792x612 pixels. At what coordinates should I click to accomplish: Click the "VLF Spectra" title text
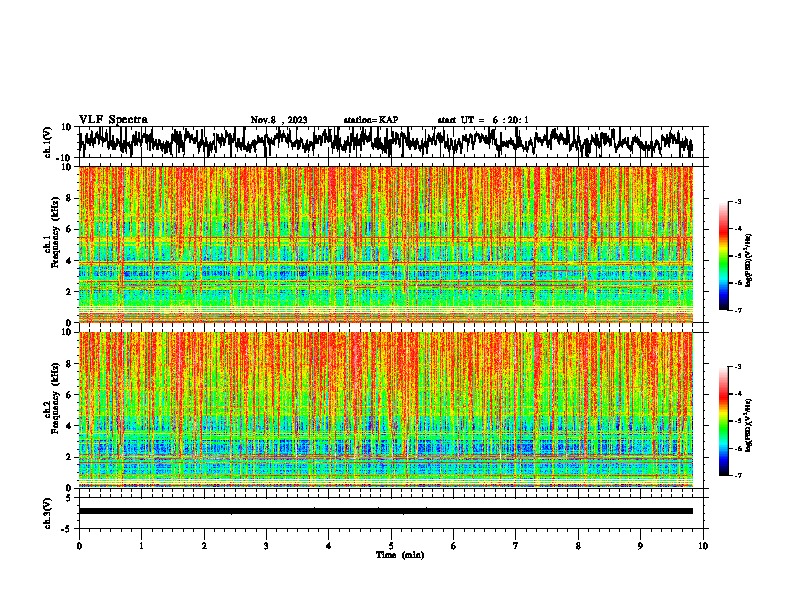pos(113,120)
